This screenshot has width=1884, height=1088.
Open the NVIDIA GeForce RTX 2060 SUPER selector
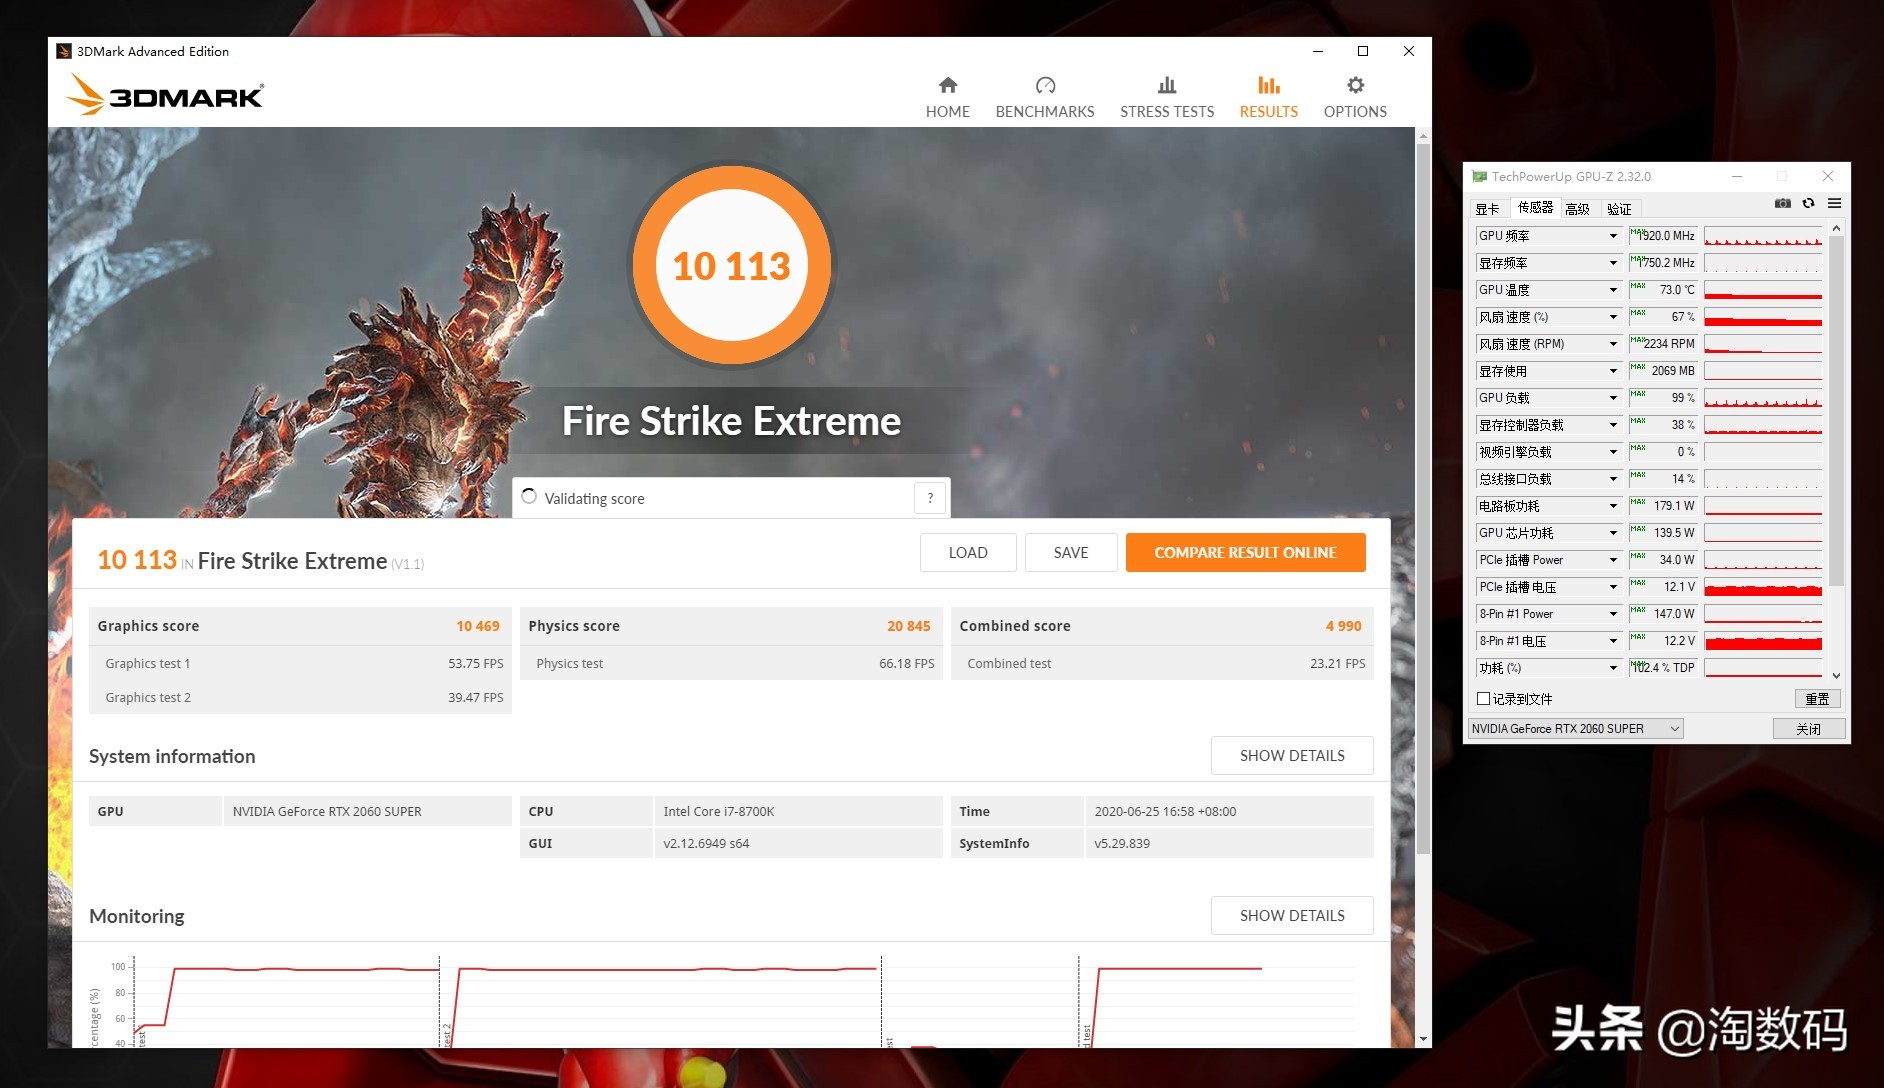[x=1575, y=729]
